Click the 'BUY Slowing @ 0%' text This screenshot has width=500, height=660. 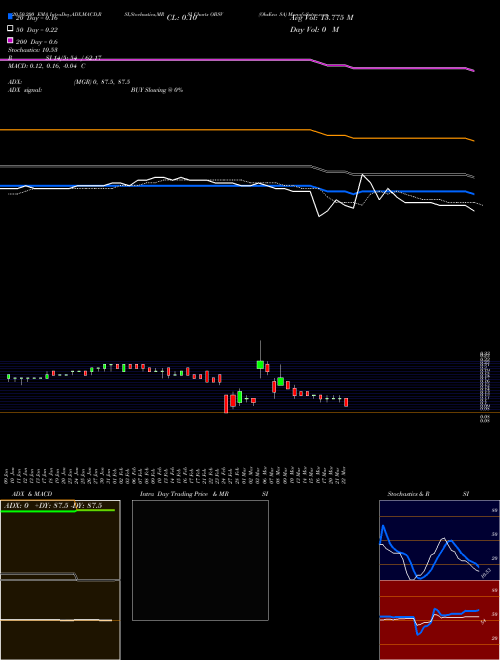click(x=157, y=90)
